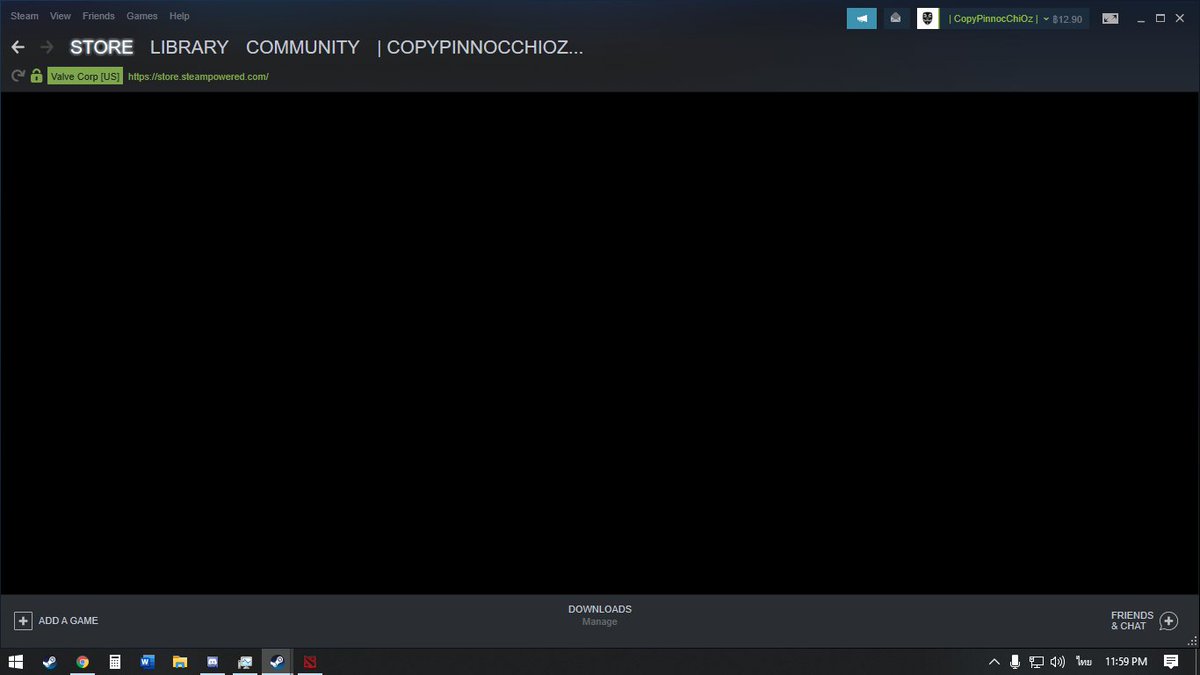Open network status tray icon

pos(1037,661)
